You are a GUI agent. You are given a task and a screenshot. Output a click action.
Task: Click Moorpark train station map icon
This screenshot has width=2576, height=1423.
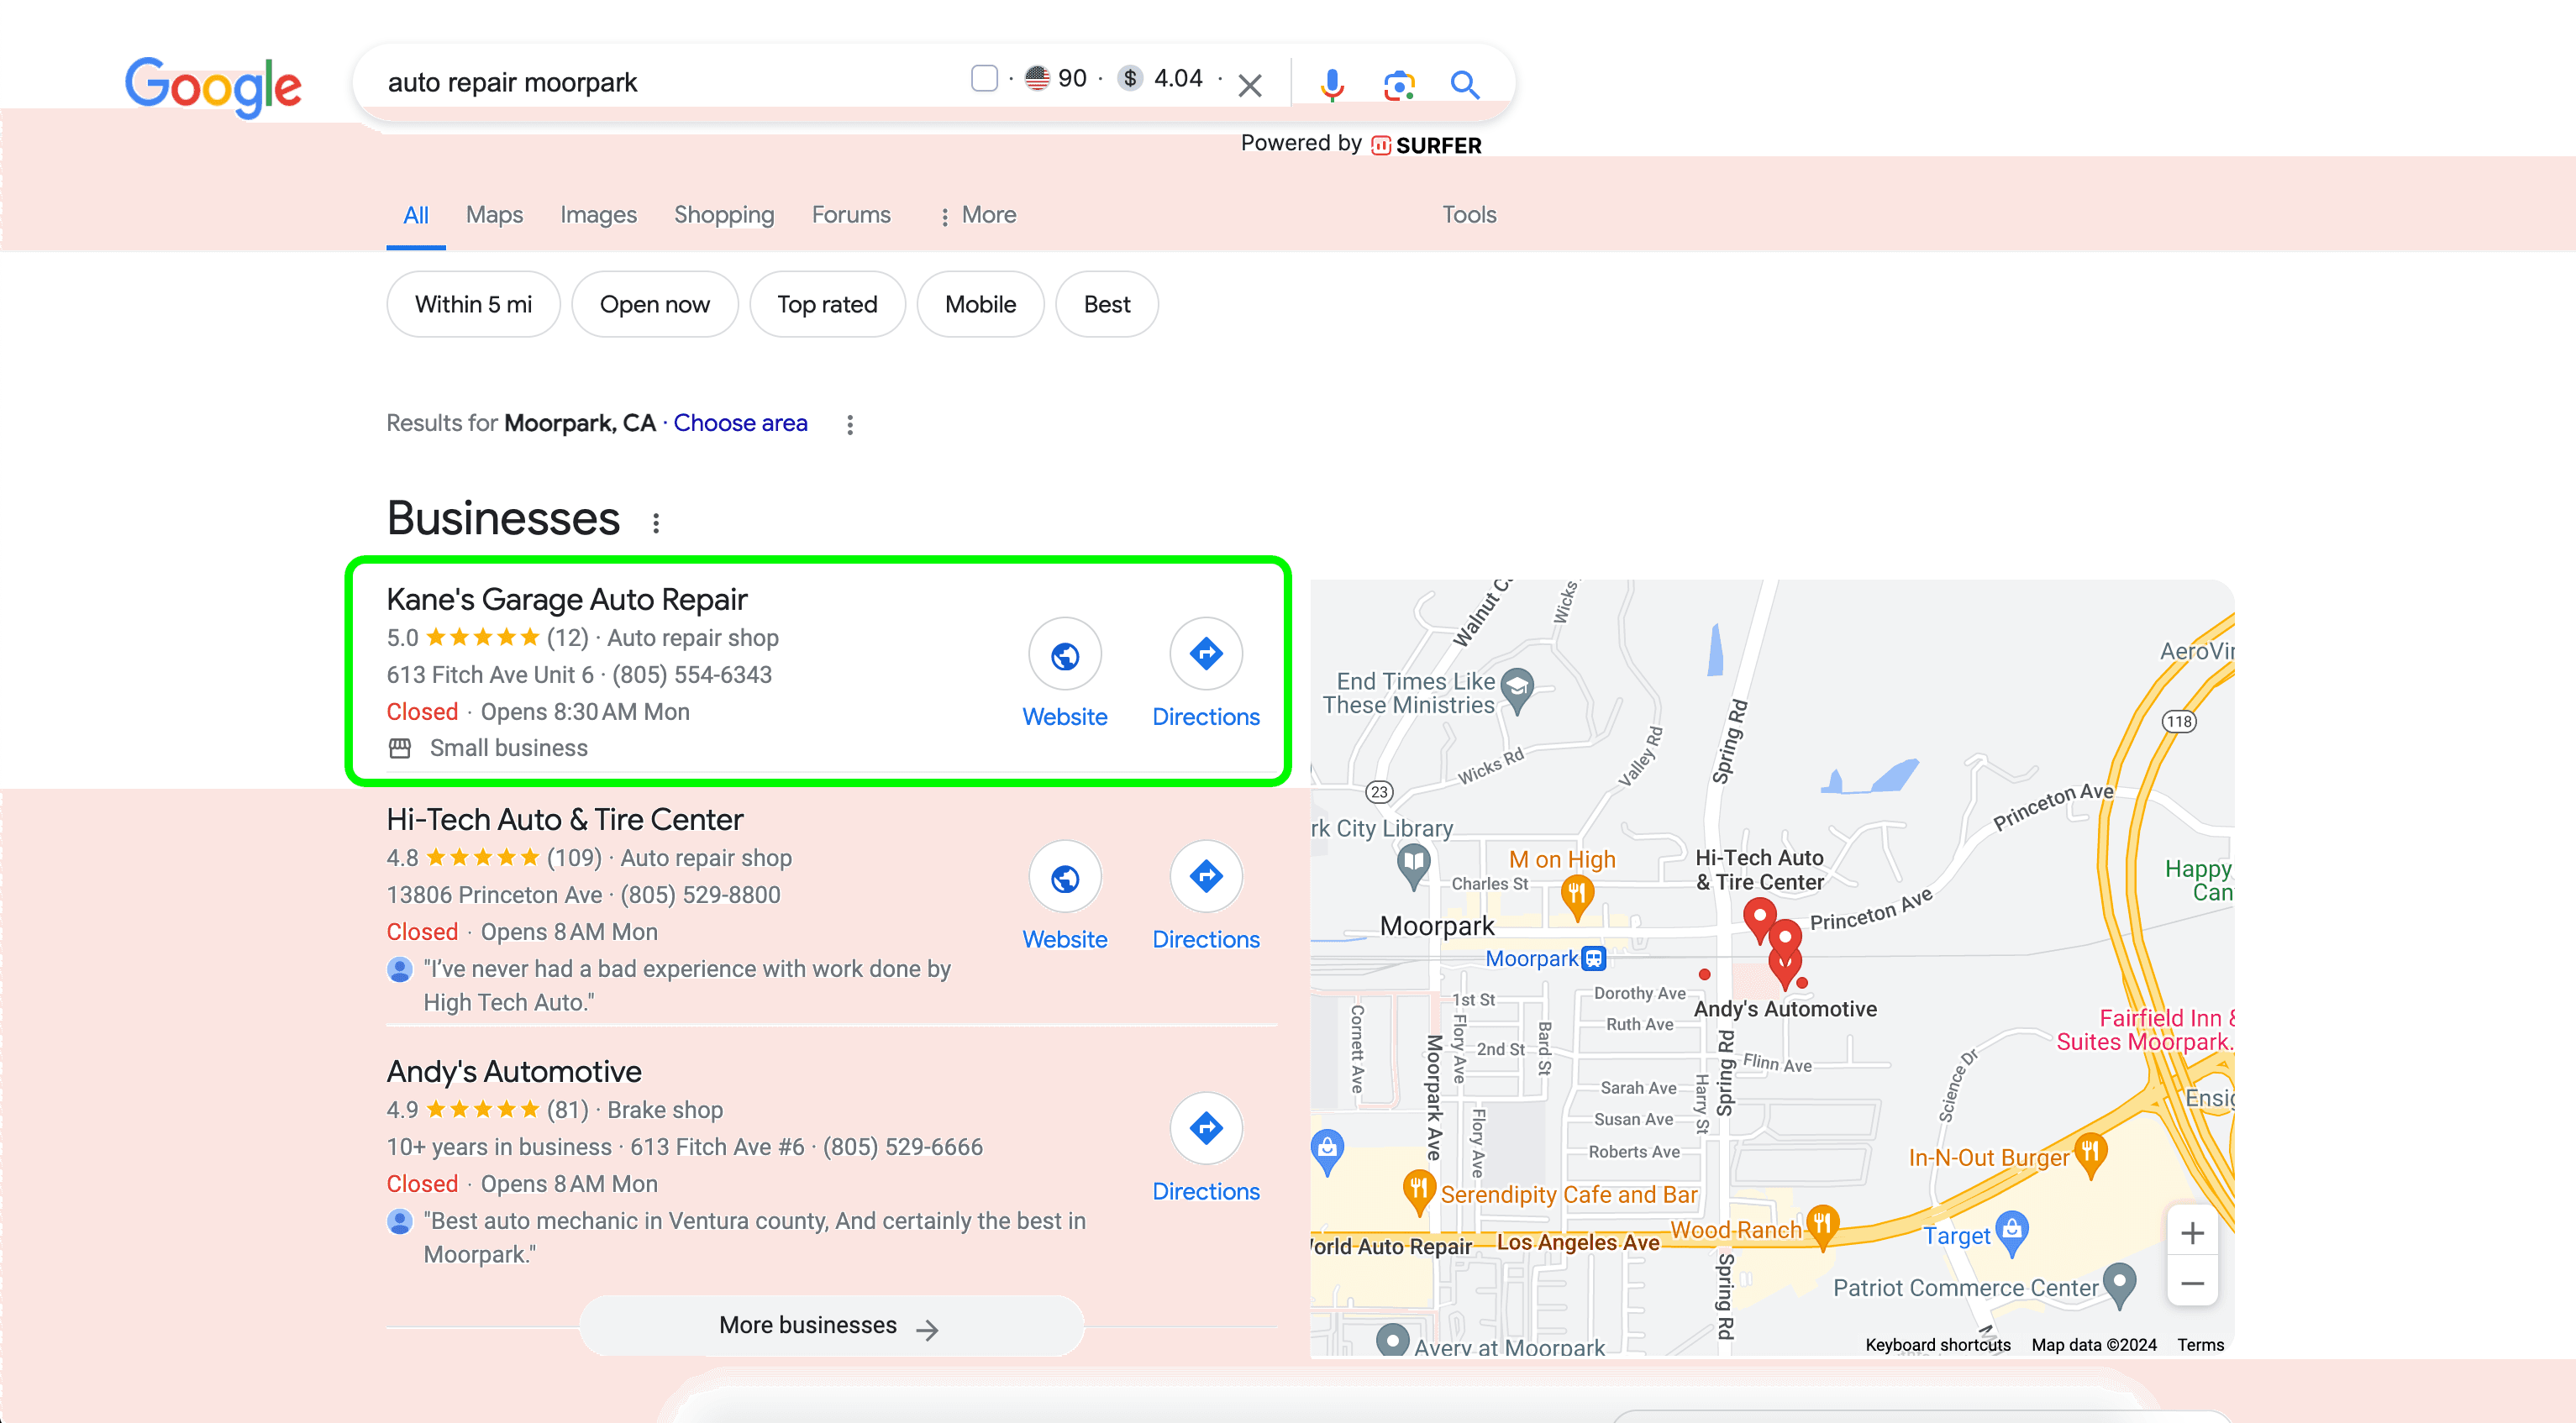[x=1593, y=959]
